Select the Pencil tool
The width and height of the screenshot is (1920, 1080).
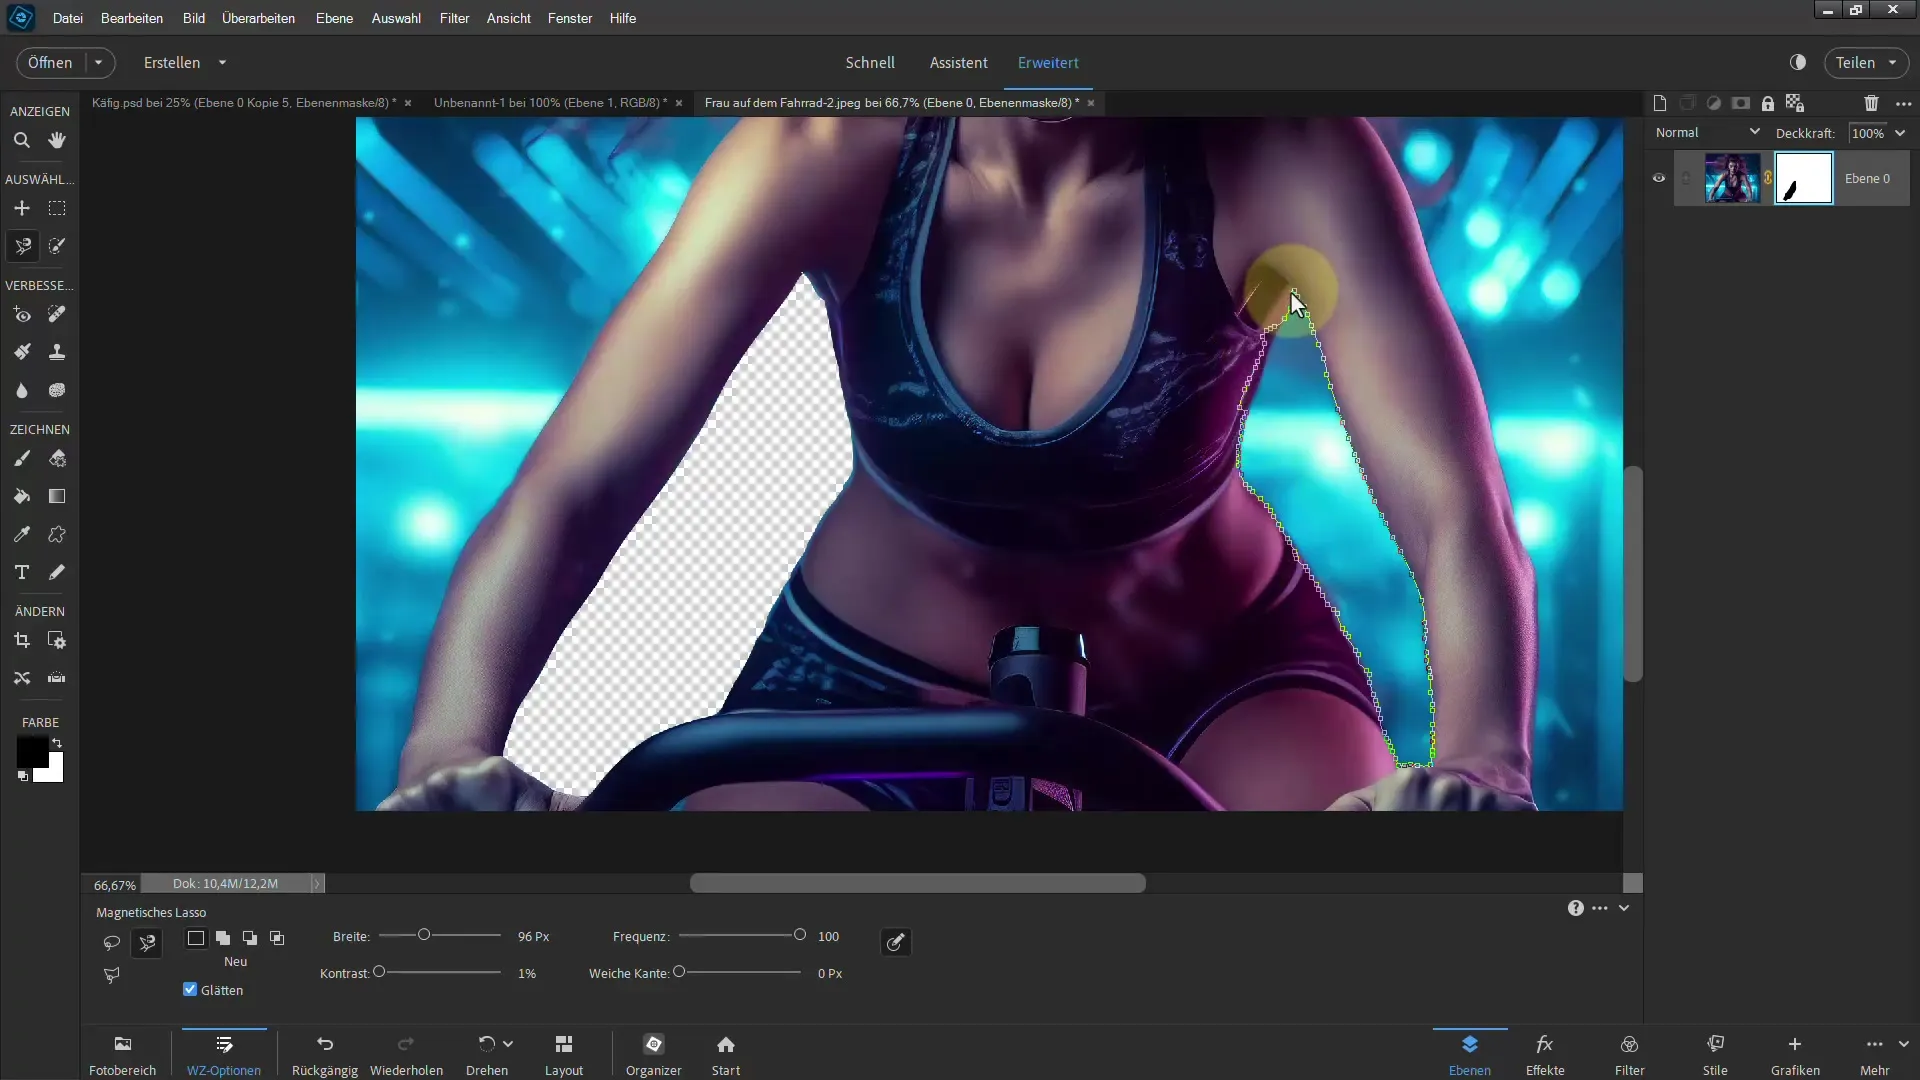click(57, 572)
